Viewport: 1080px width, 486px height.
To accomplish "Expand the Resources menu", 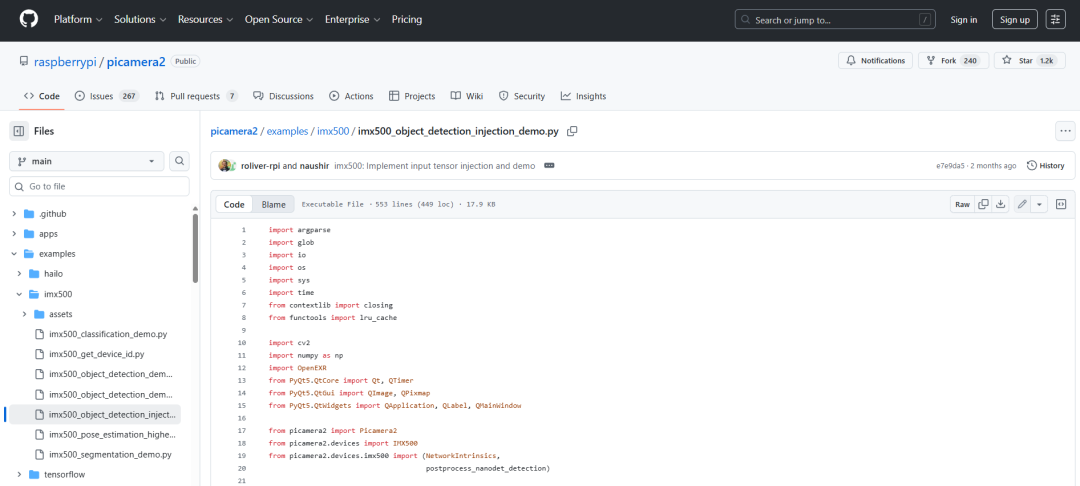I will 205,19.
